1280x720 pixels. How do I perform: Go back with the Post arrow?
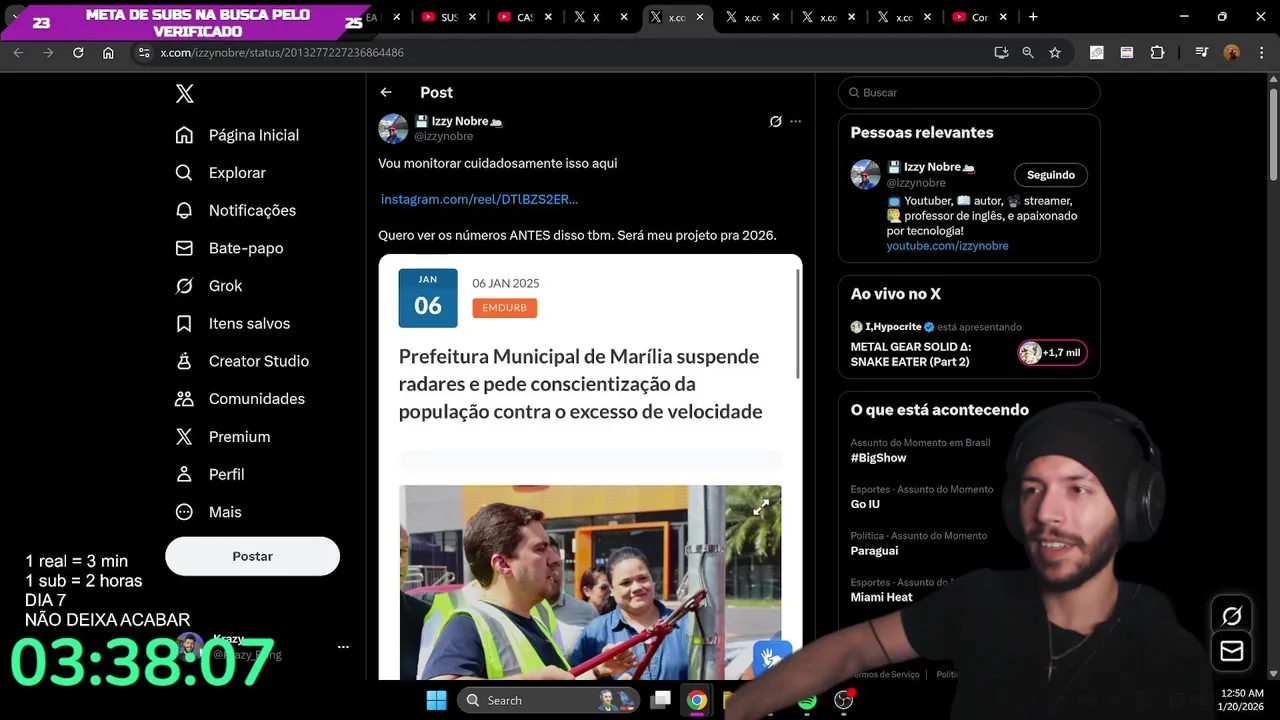click(386, 92)
